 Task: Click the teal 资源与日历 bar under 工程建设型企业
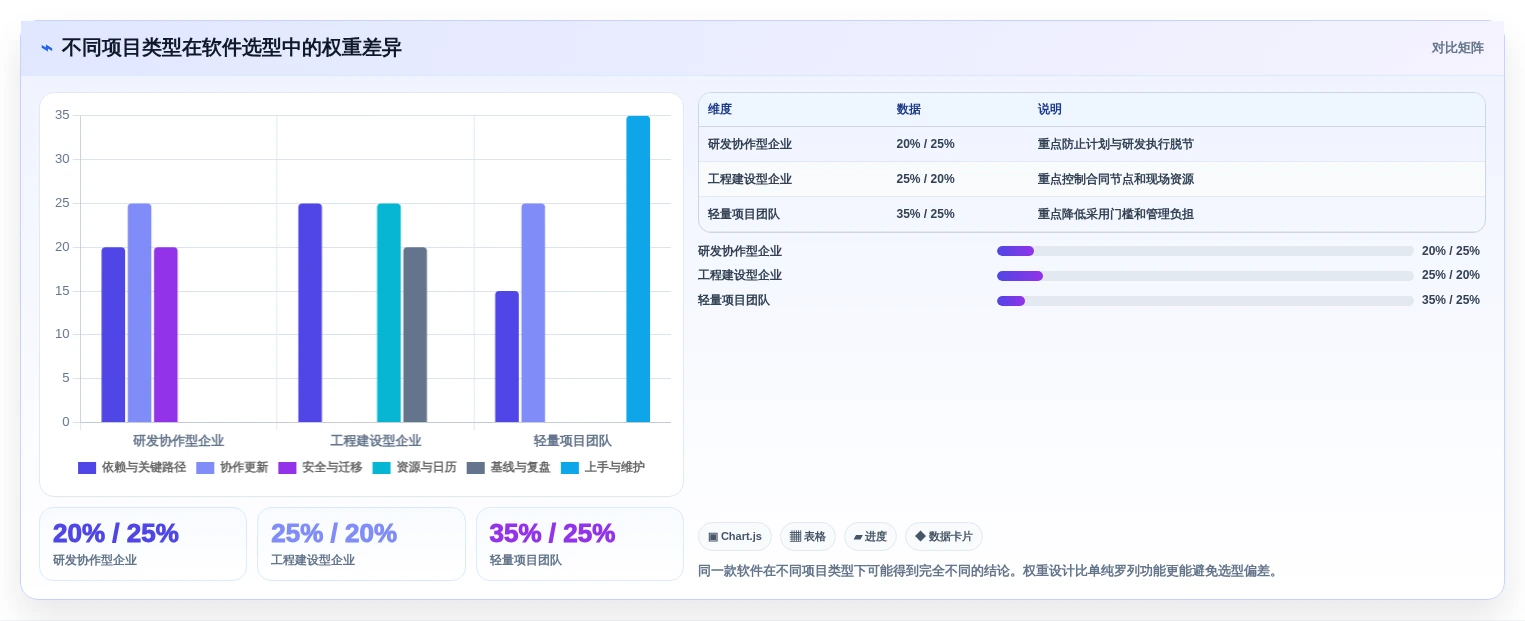[x=389, y=313]
